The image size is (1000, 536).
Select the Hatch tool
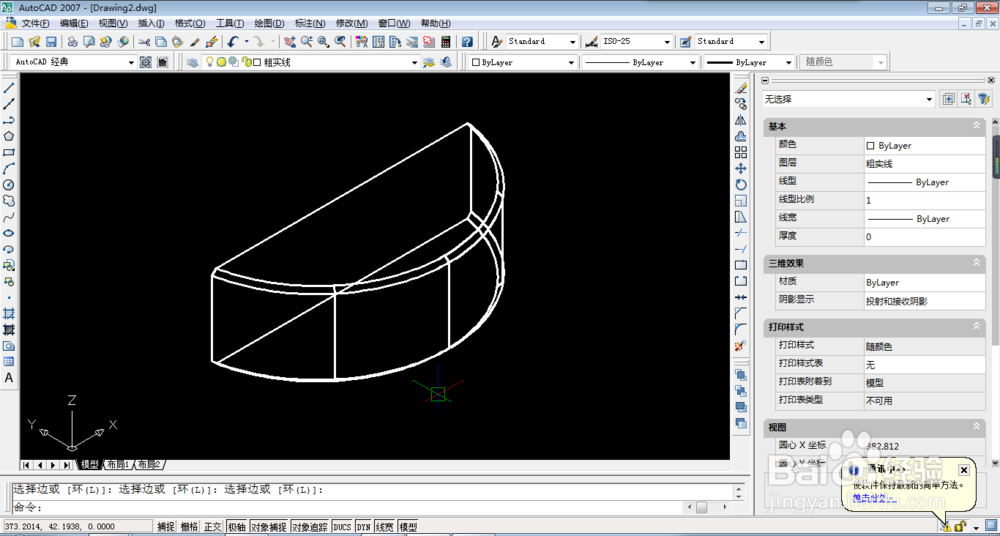[9, 313]
